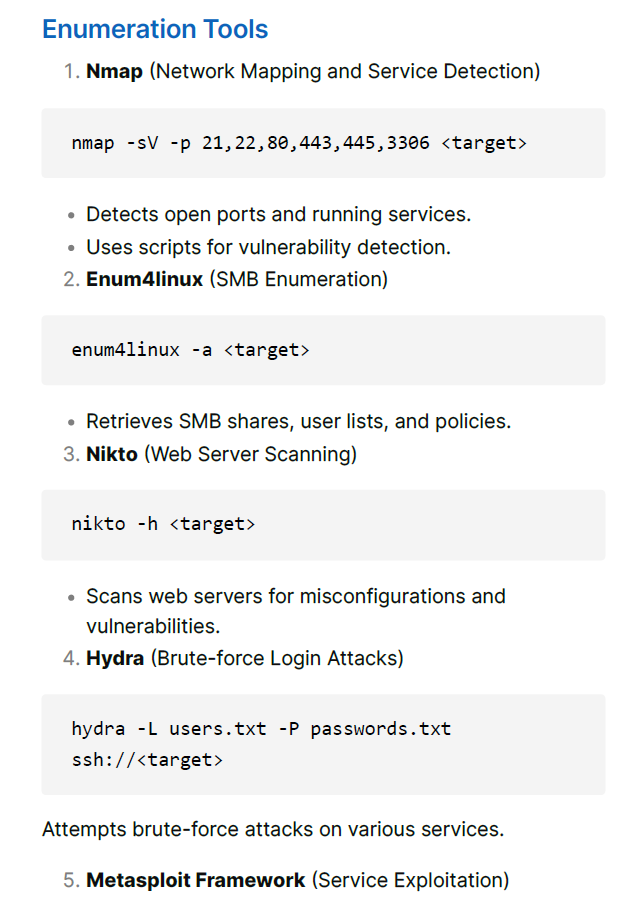Select the bold Metasploit Framework name
Viewport: 641px width, 915px height.
click(196, 880)
